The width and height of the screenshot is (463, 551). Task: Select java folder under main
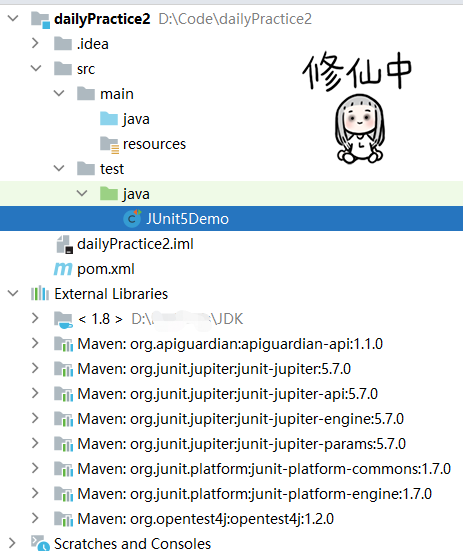(x=136, y=119)
